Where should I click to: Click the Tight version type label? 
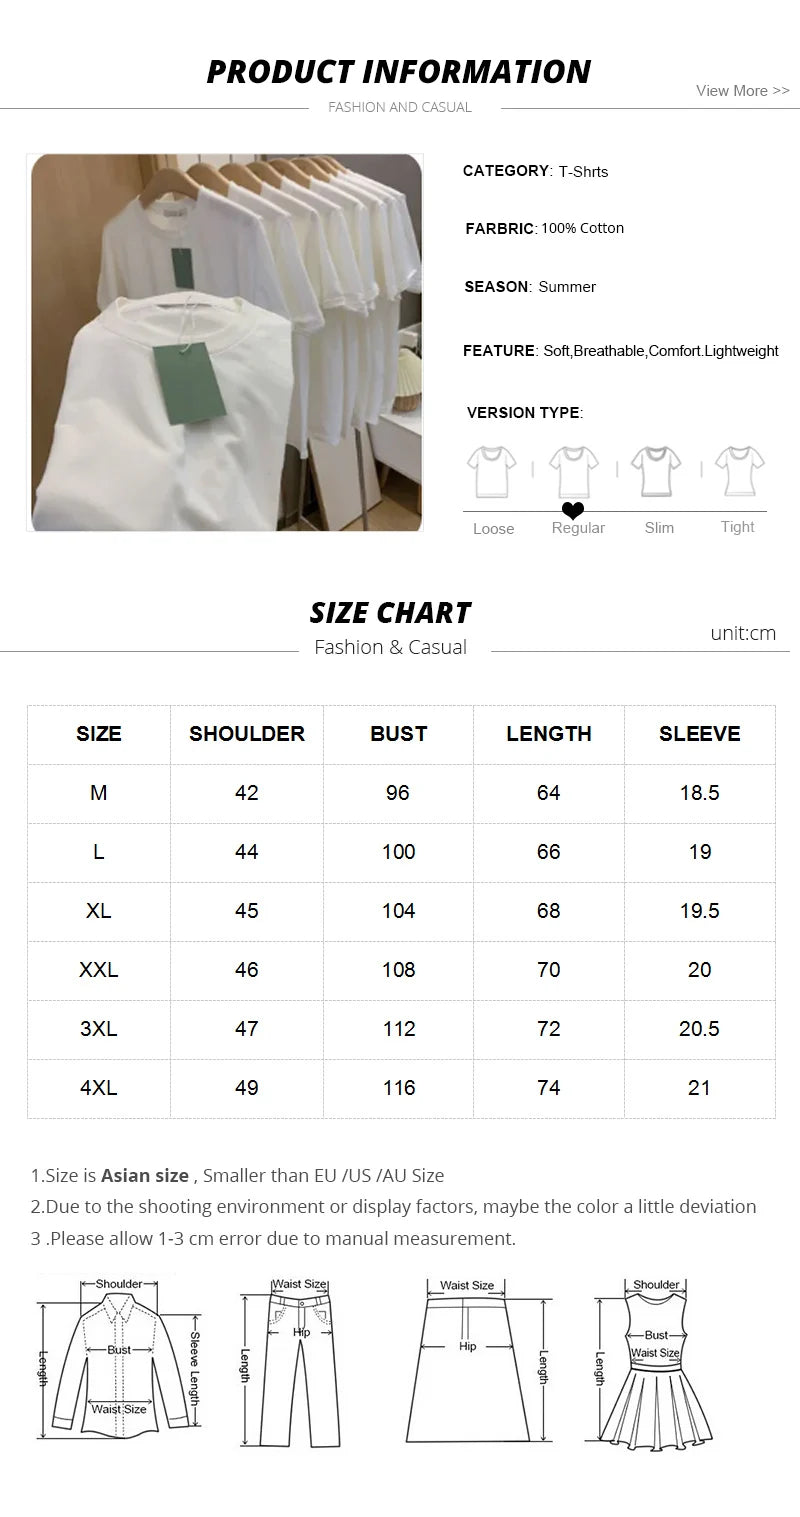[x=738, y=527]
